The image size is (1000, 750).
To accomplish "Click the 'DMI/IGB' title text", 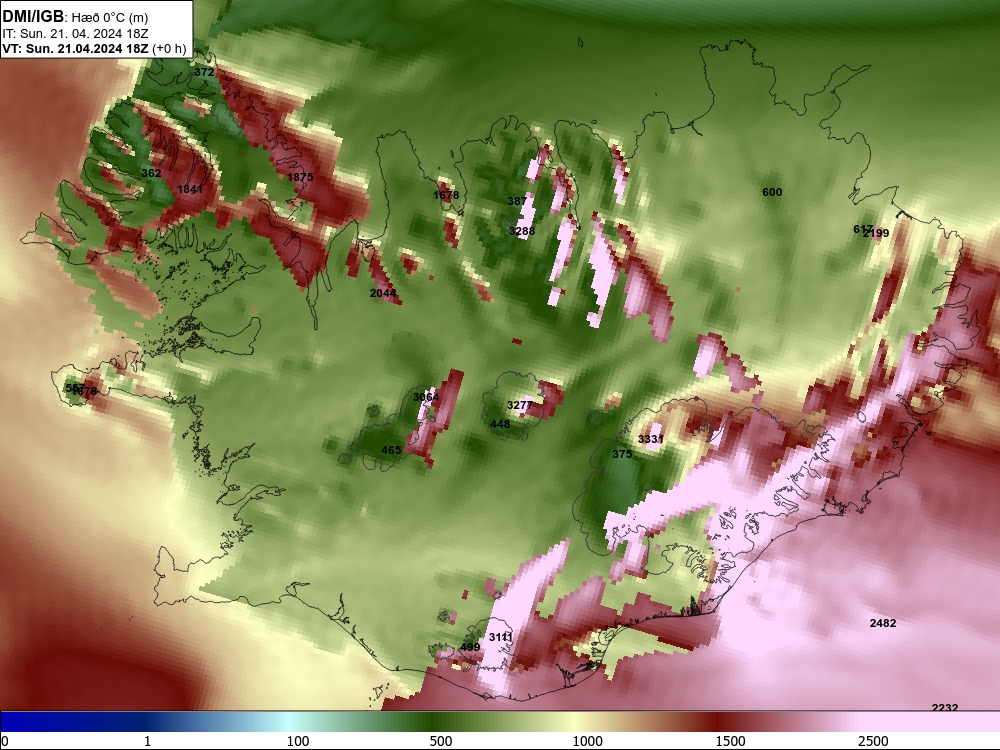I will click(33, 16).
